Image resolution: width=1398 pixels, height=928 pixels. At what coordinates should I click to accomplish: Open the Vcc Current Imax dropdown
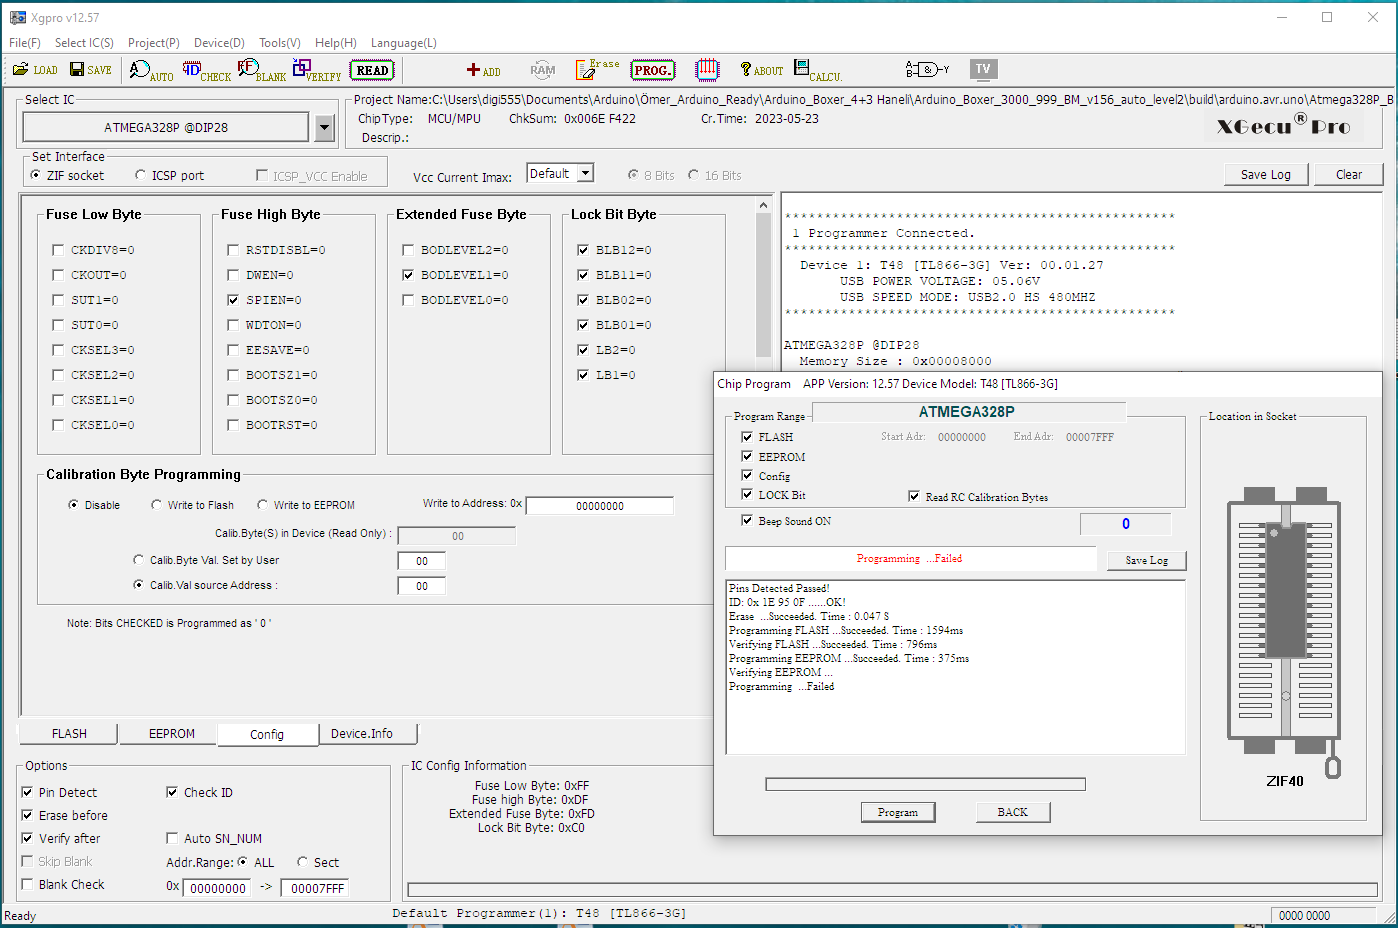(x=585, y=173)
